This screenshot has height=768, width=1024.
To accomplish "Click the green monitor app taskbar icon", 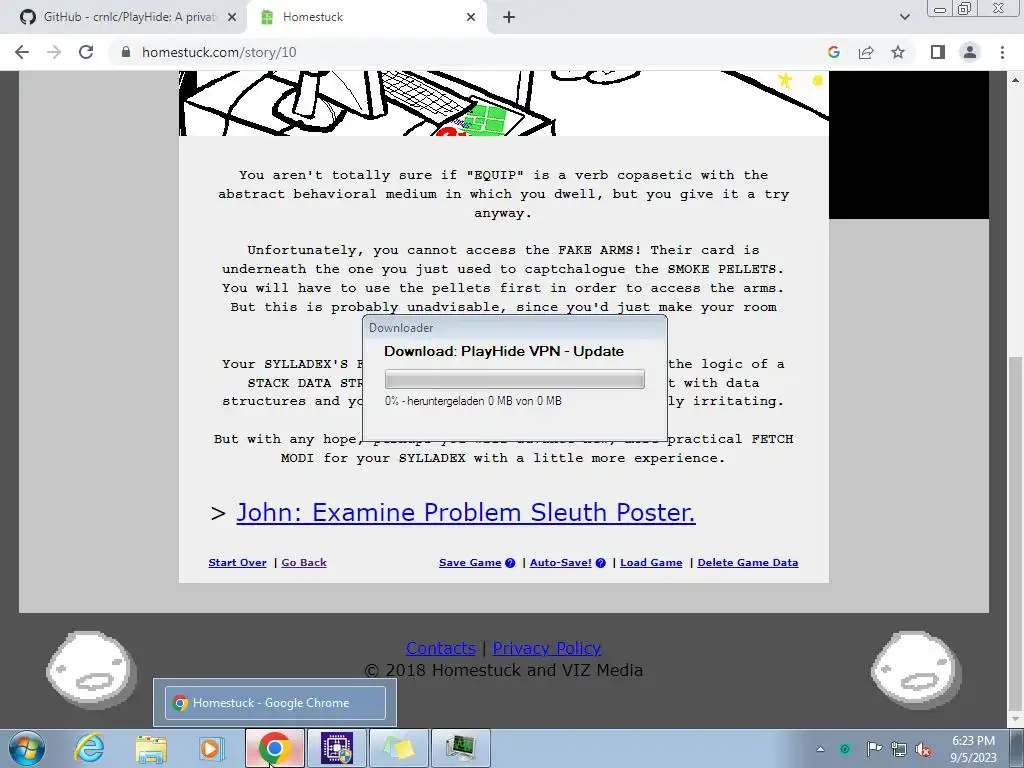I will [x=461, y=748].
